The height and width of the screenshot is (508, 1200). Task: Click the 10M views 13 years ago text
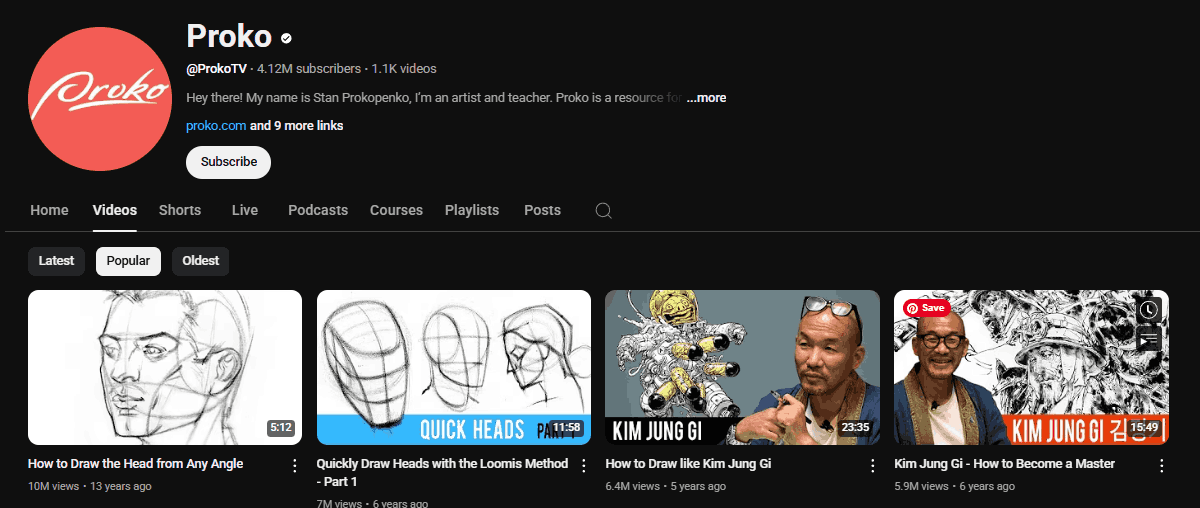pyautogui.click(x=90, y=486)
